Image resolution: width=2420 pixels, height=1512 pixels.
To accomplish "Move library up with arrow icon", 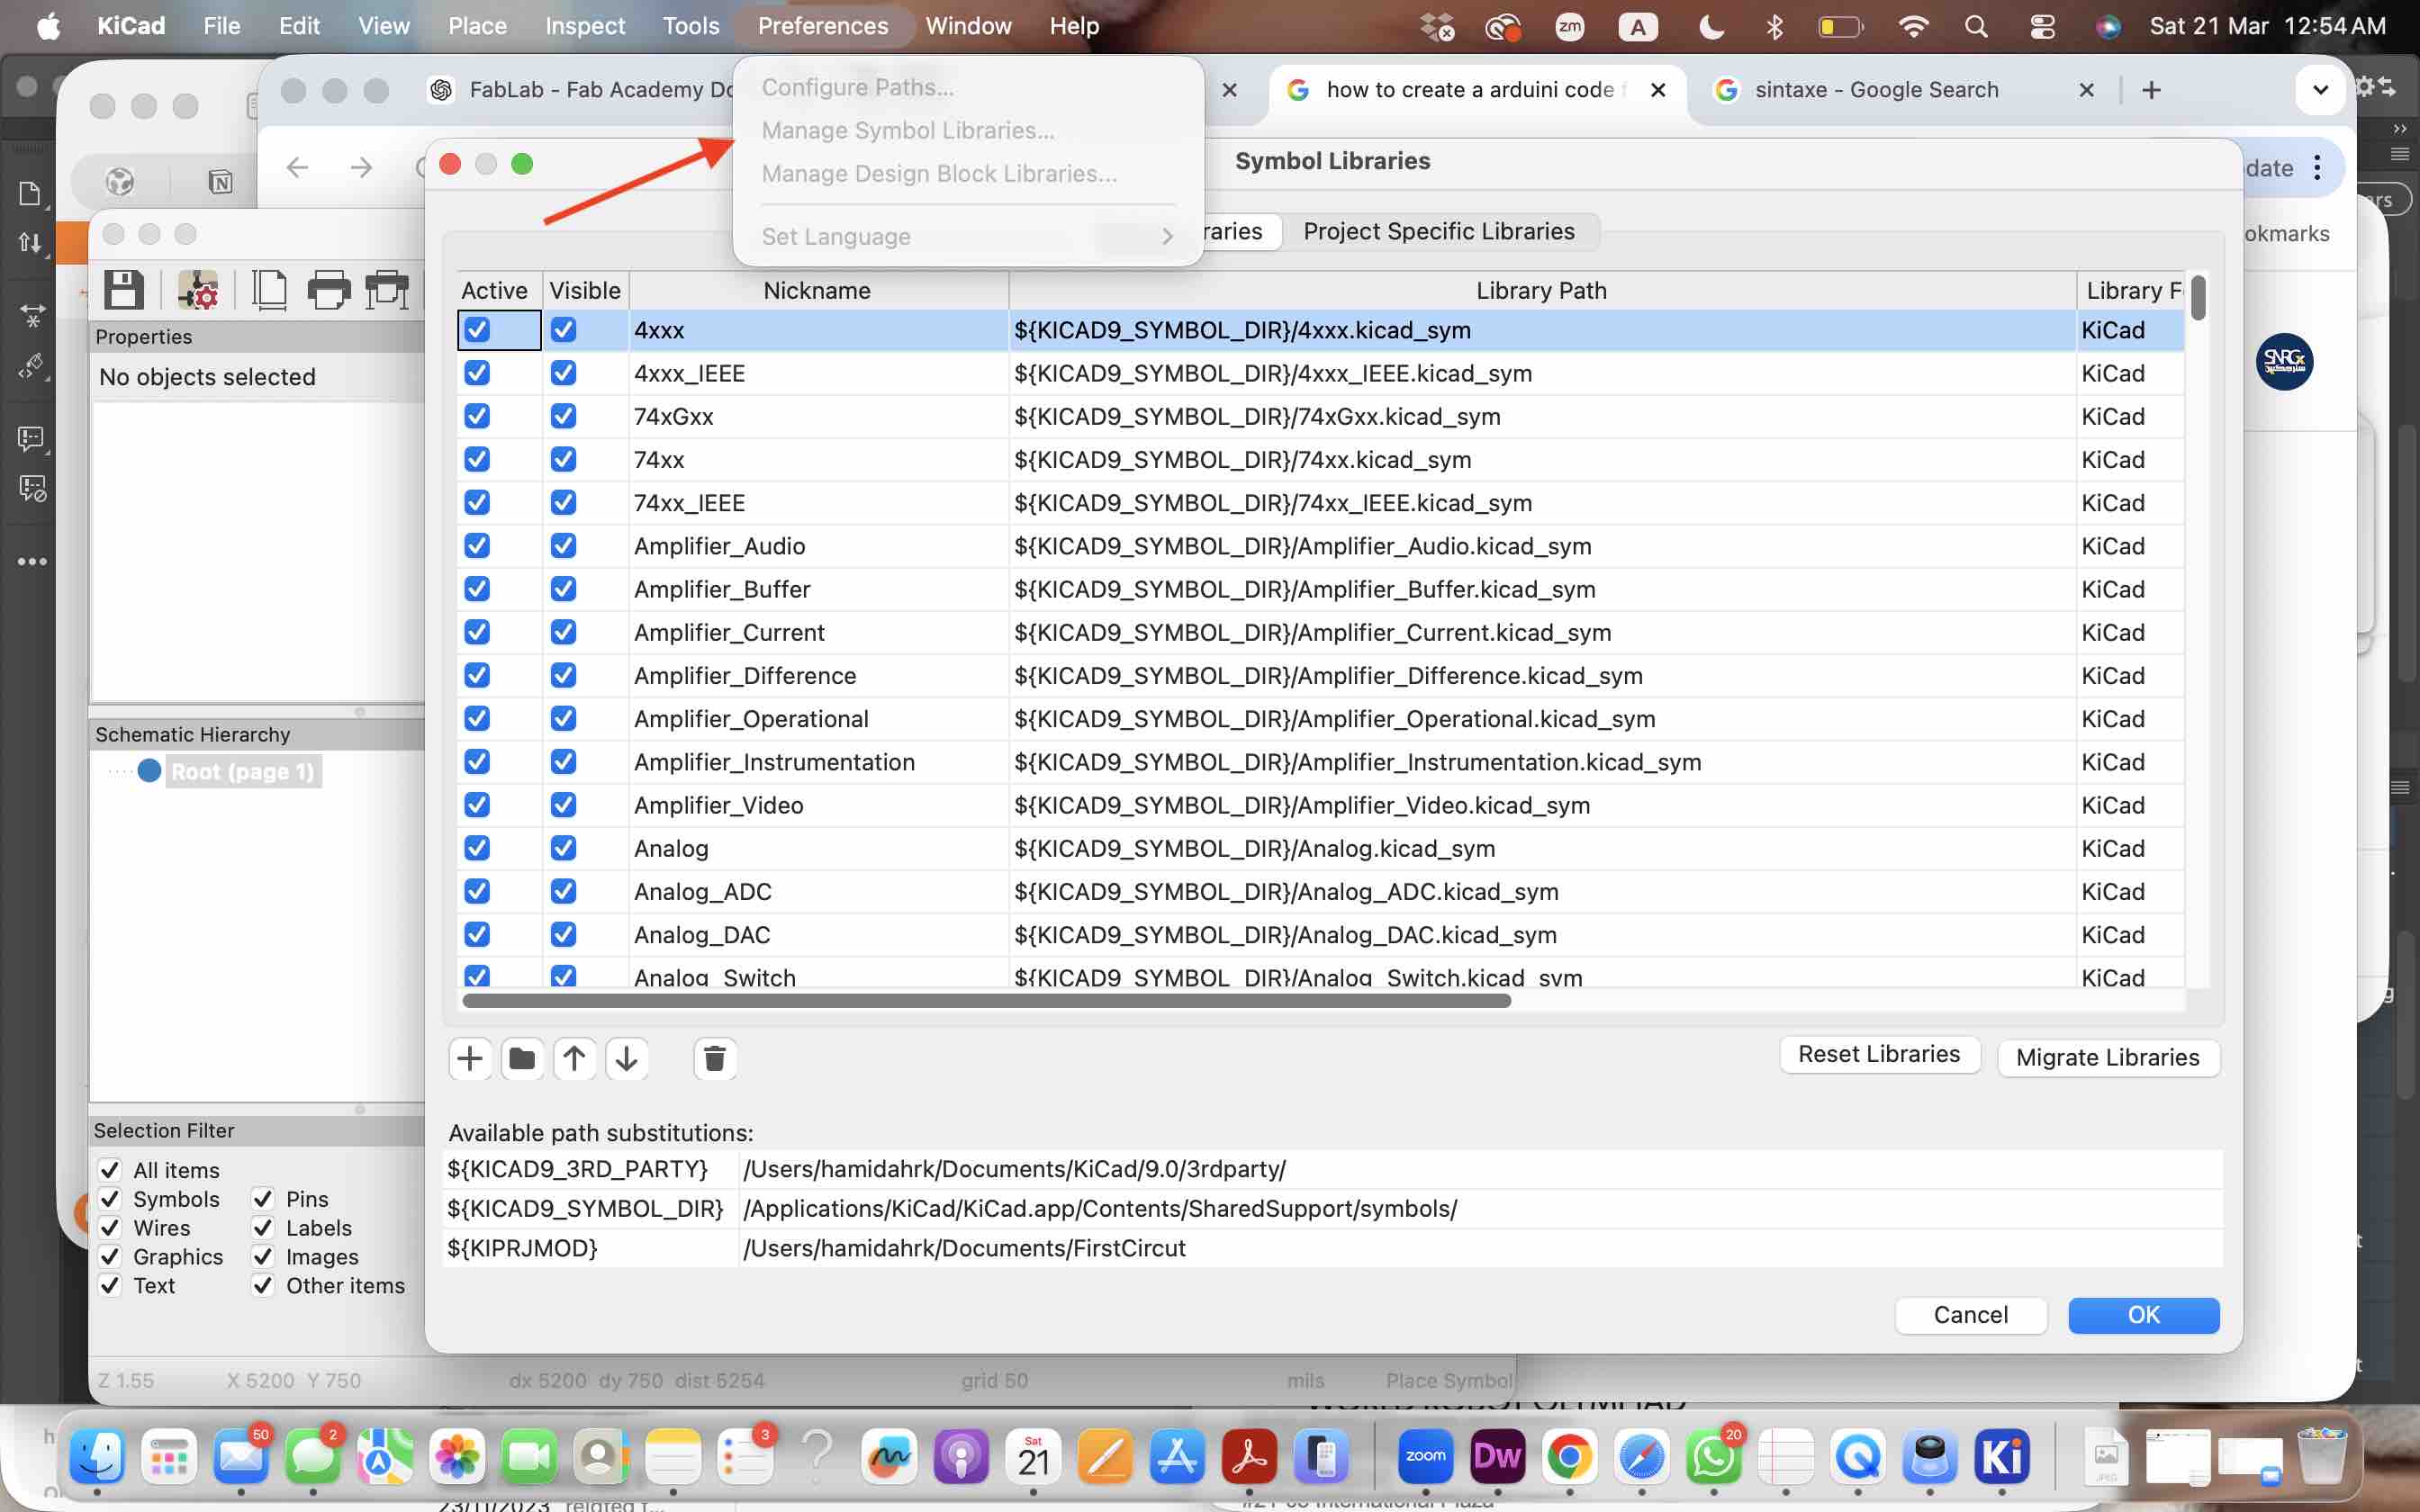I will 574,1058.
